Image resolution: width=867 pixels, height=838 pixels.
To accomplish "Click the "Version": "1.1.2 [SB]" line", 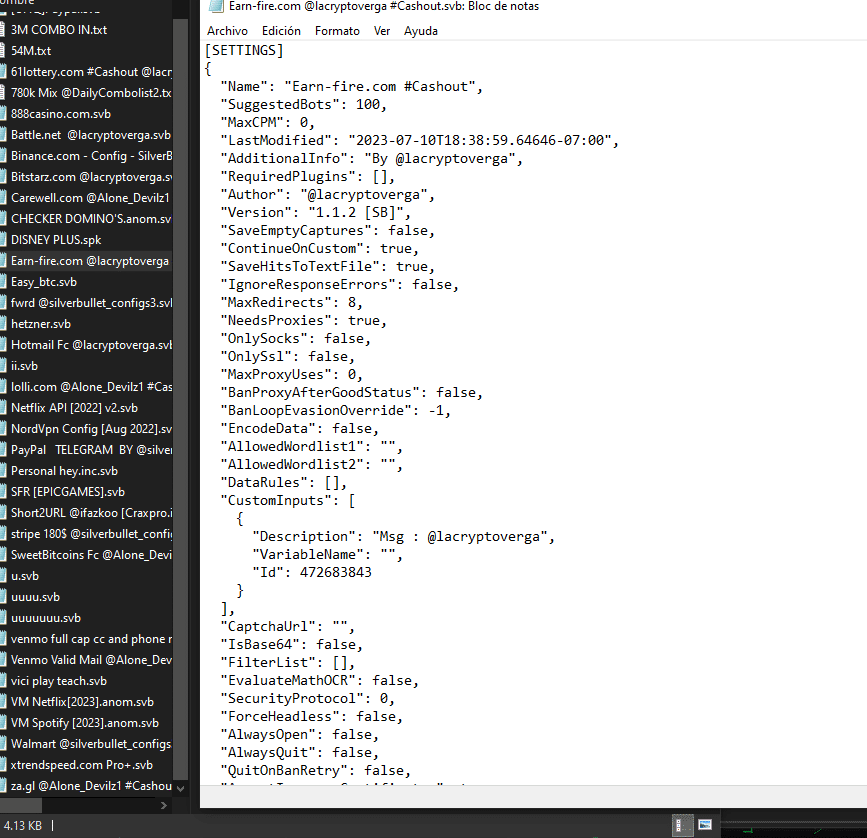I will 316,213.
